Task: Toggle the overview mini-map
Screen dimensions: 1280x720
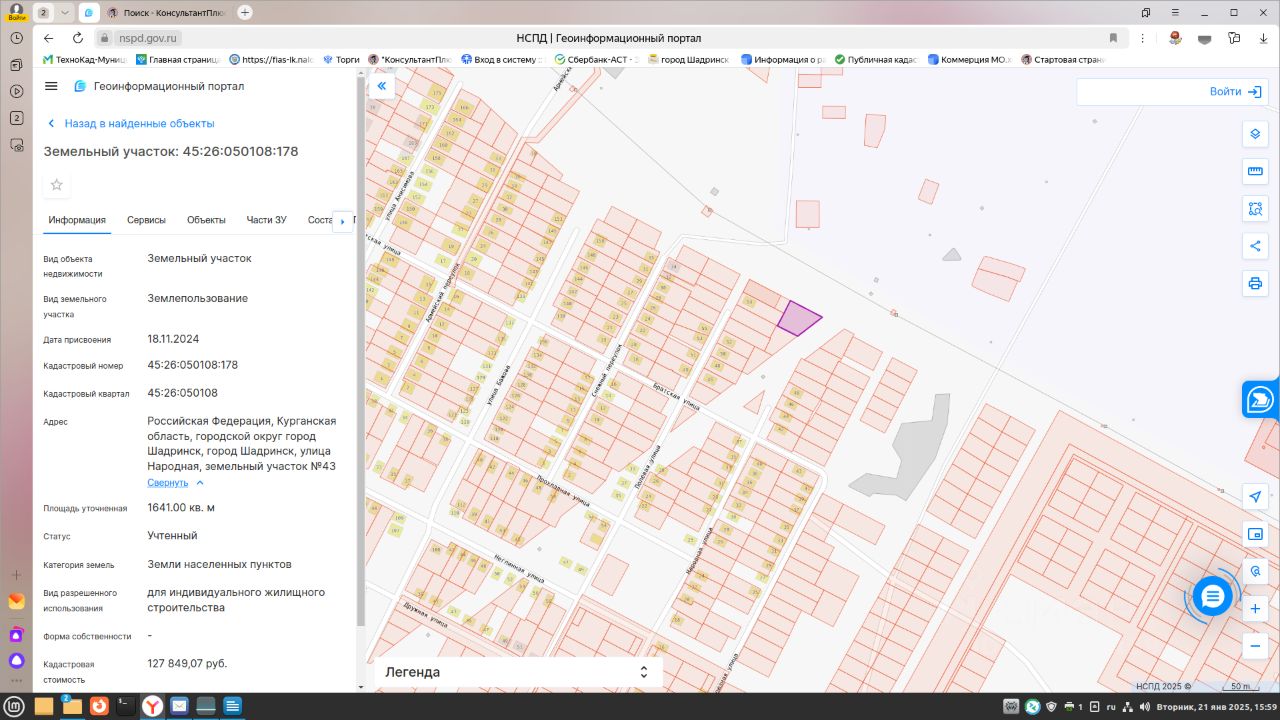Action: click(x=1255, y=534)
